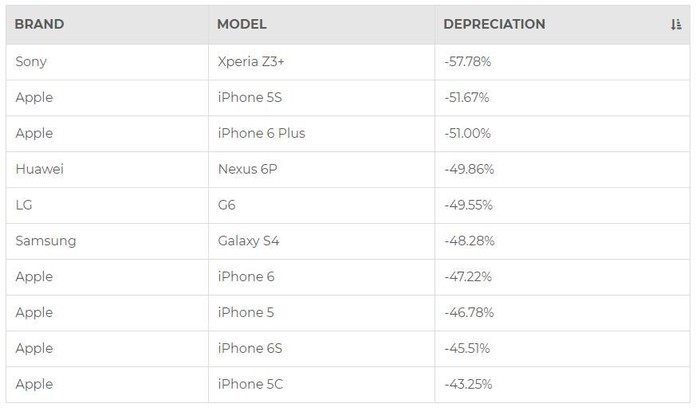Image resolution: width=700 pixels, height=411 pixels.
Task: Select the -51.67% depreciation cell
Action: (x=467, y=97)
